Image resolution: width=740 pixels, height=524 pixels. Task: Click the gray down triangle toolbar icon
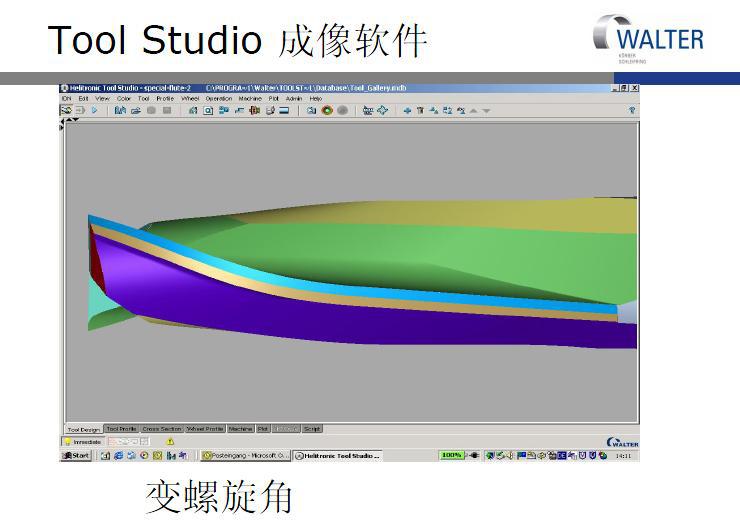click(x=487, y=111)
